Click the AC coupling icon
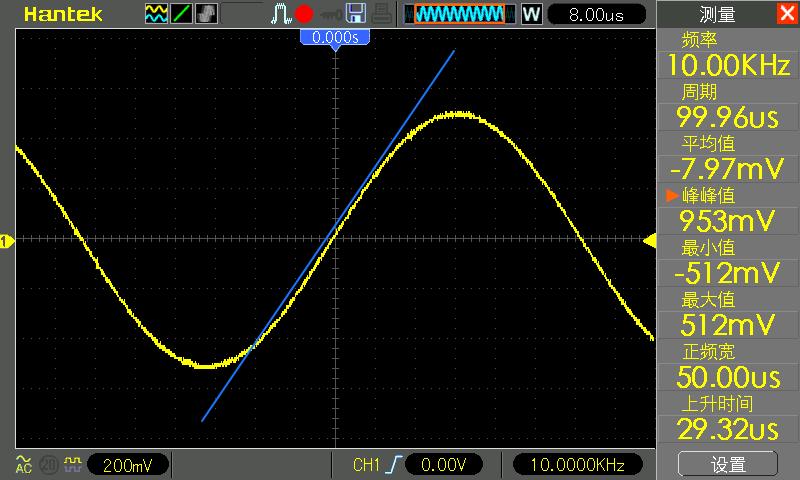The height and width of the screenshot is (480, 800). 23,464
